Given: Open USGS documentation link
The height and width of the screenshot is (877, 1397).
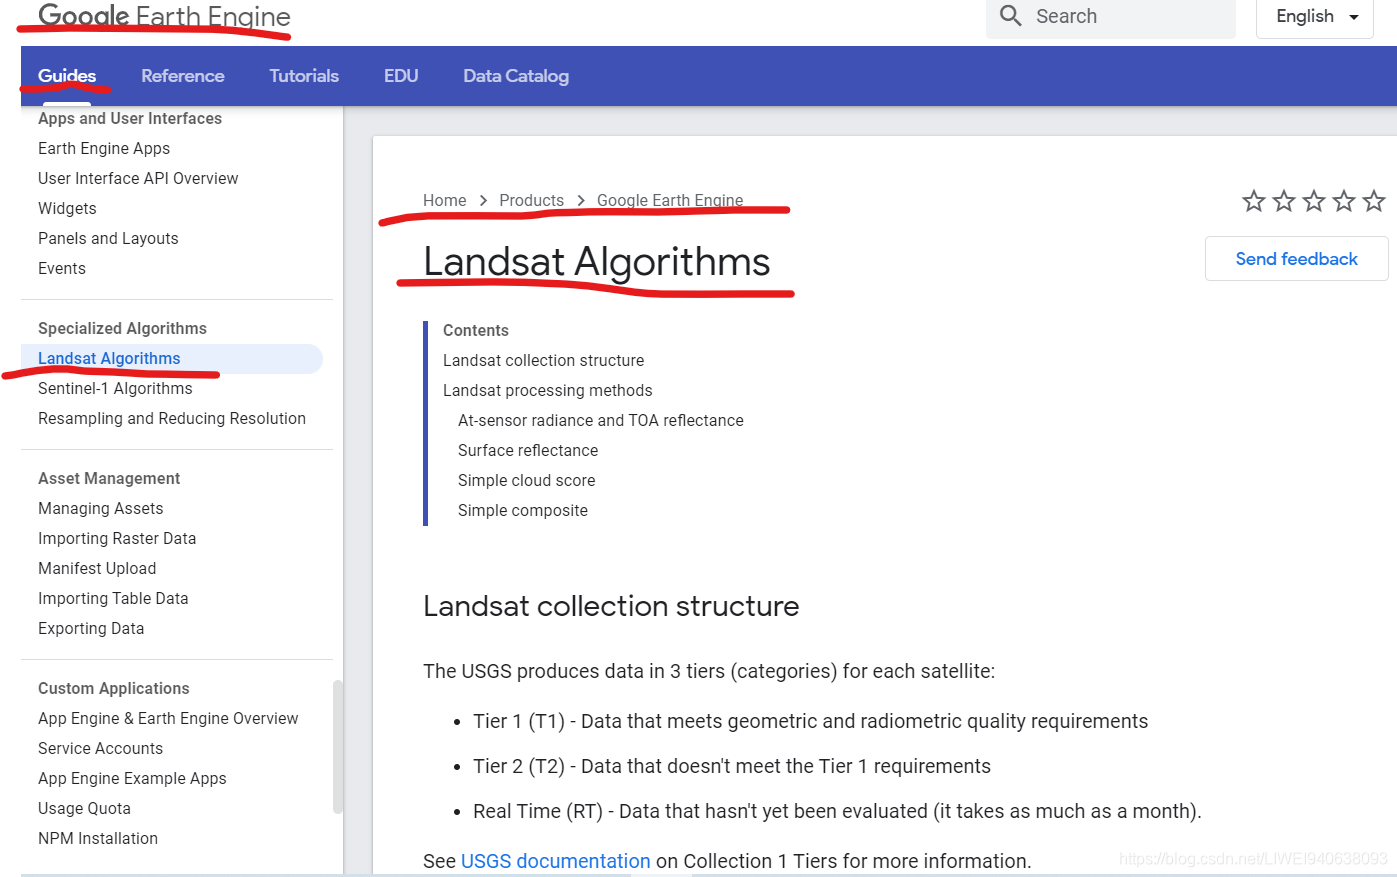Looking at the screenshot, I should [x=555, y=861].
